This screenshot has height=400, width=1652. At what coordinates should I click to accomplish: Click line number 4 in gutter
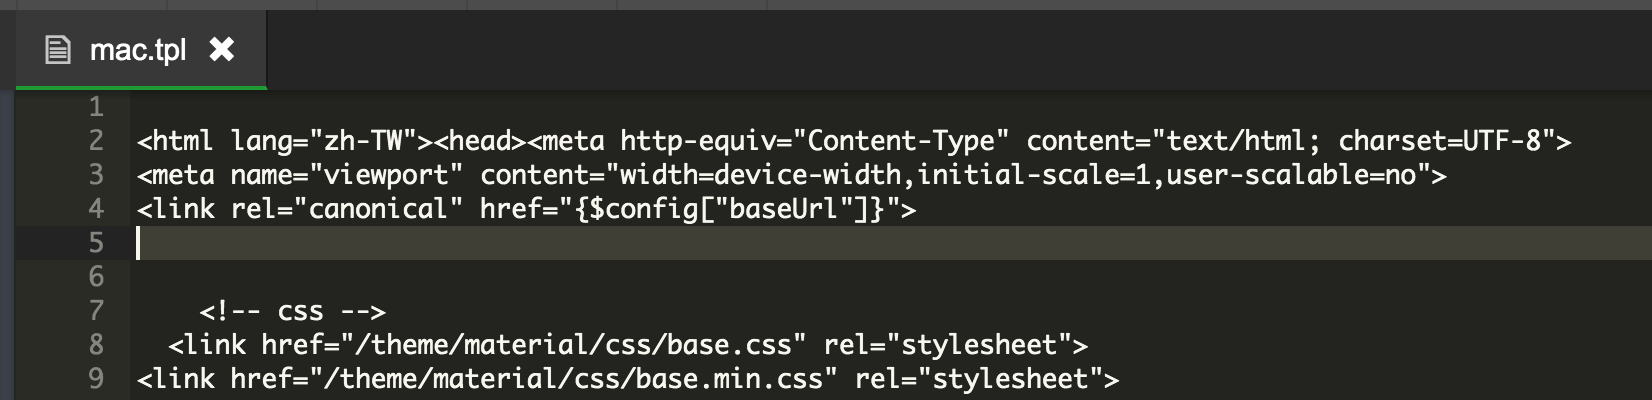click(96, 209)
